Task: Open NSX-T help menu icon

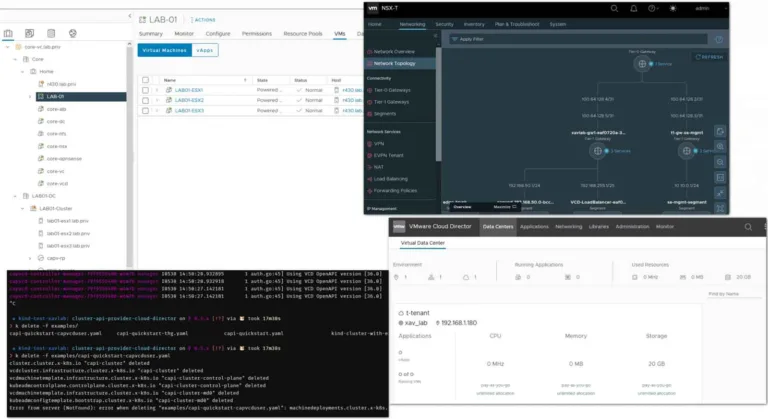Action: 652,8
